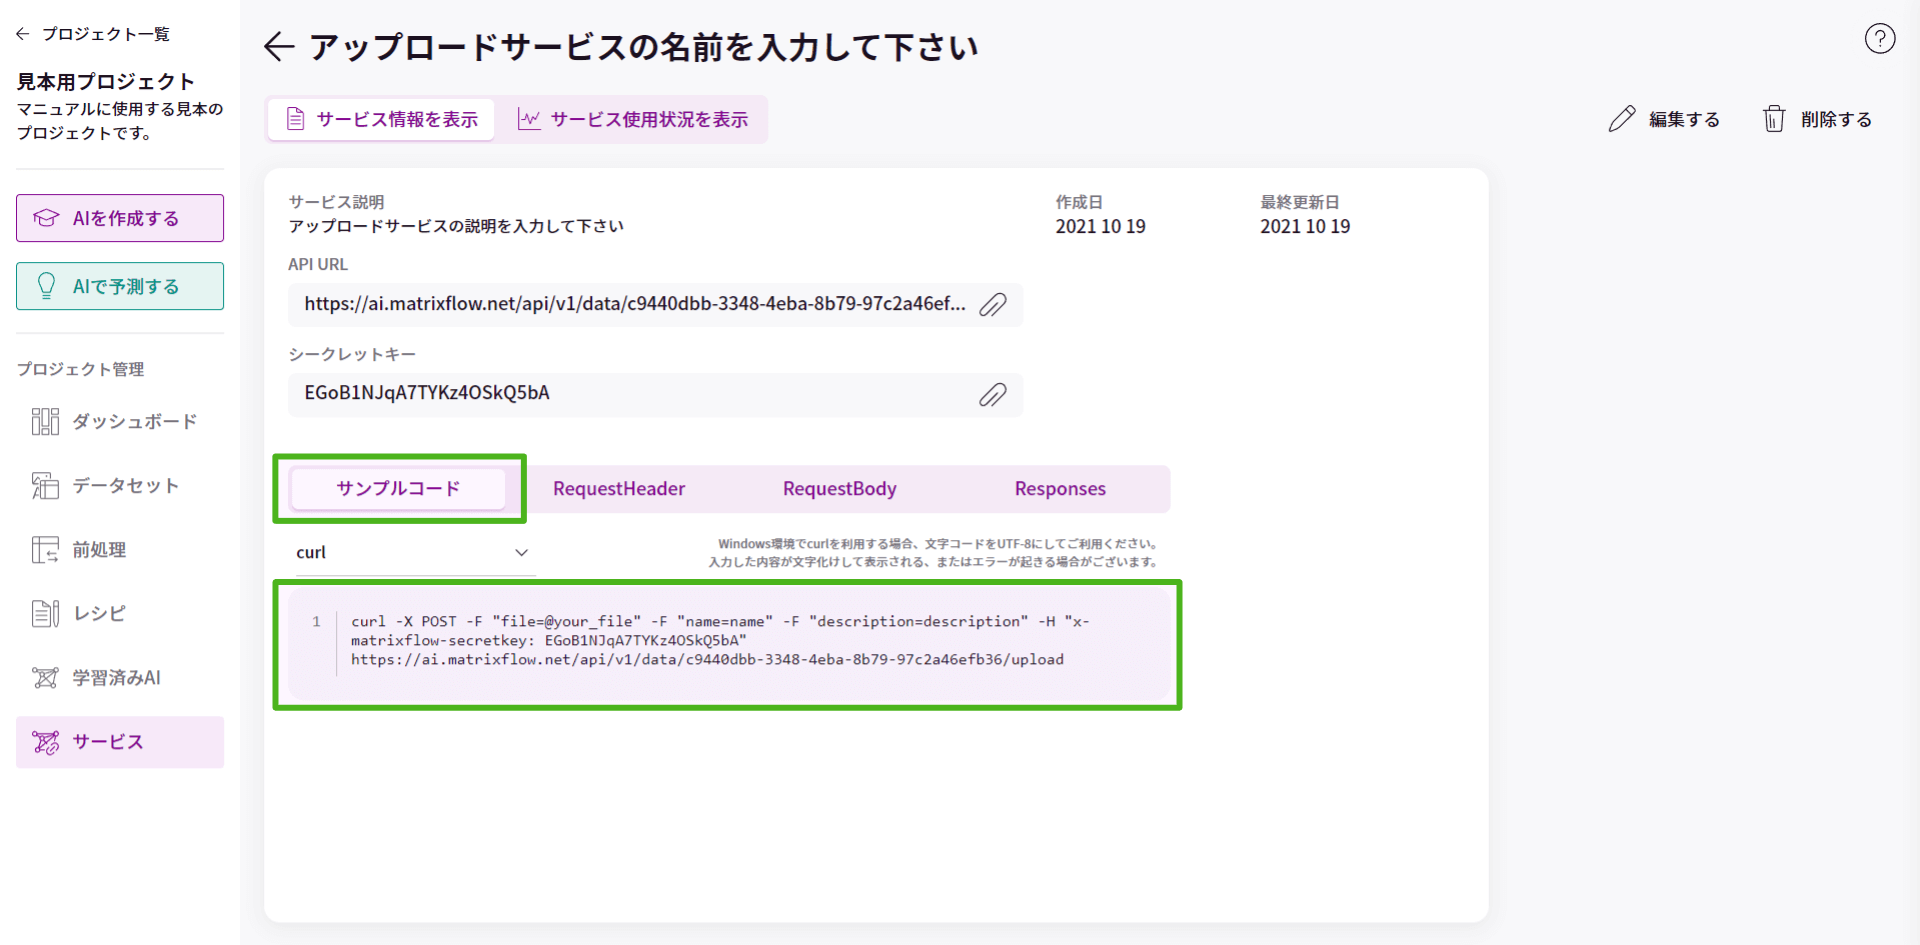Click the 編集する button
The width and height of the screenshot is (1920, 945).
(x=1664, y=119)
